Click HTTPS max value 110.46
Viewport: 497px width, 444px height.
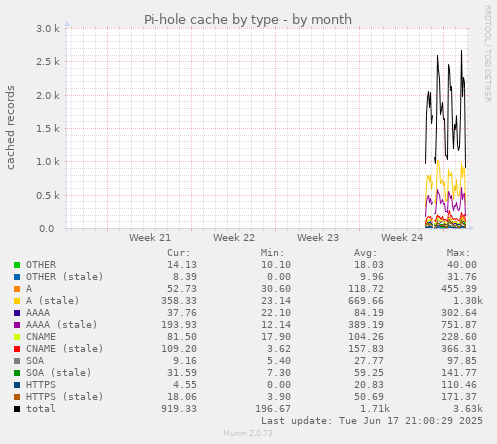click(459, 385)
